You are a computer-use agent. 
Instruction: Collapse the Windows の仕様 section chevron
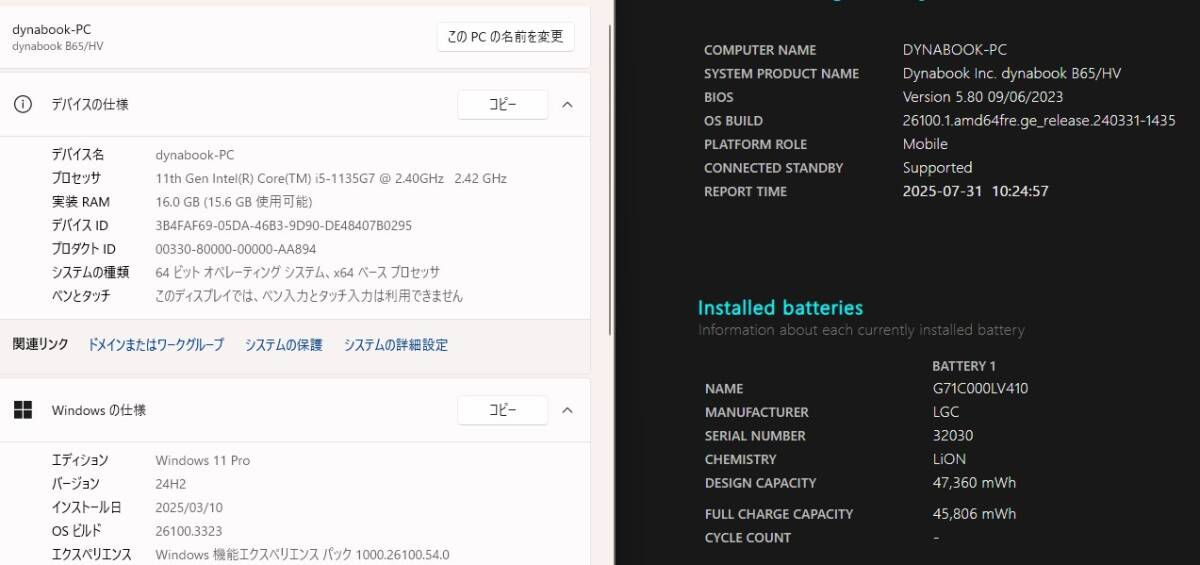point(567,410)
